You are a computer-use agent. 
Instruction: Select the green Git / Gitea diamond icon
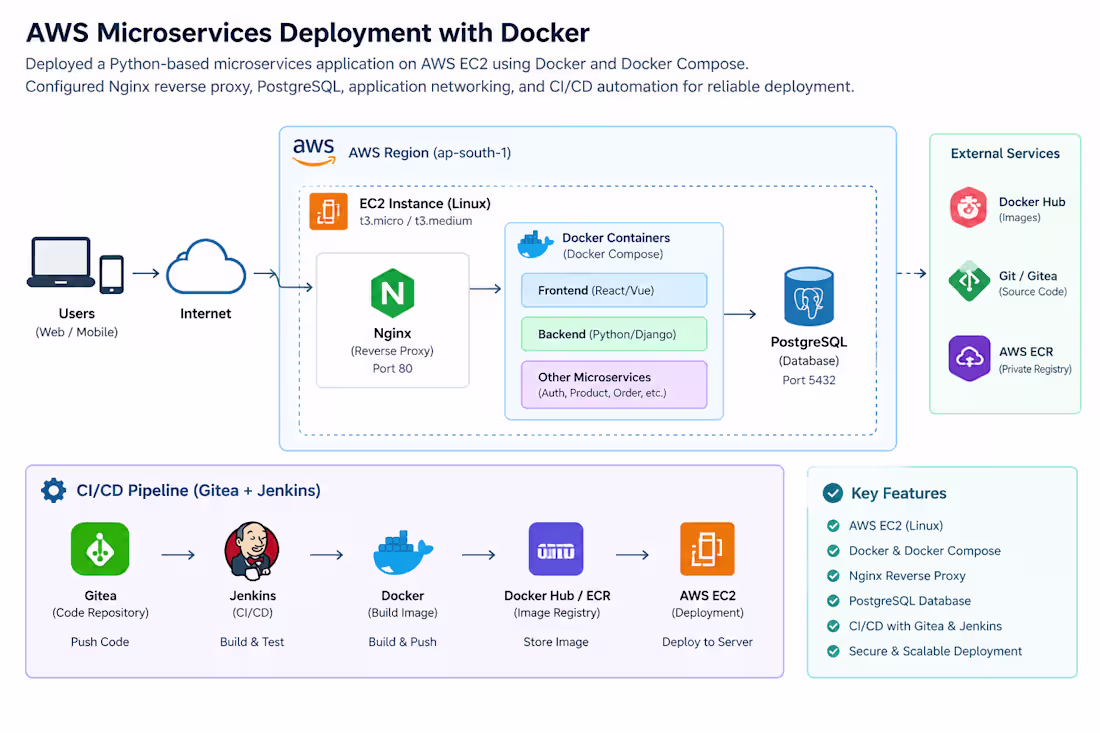coord(969,281)
